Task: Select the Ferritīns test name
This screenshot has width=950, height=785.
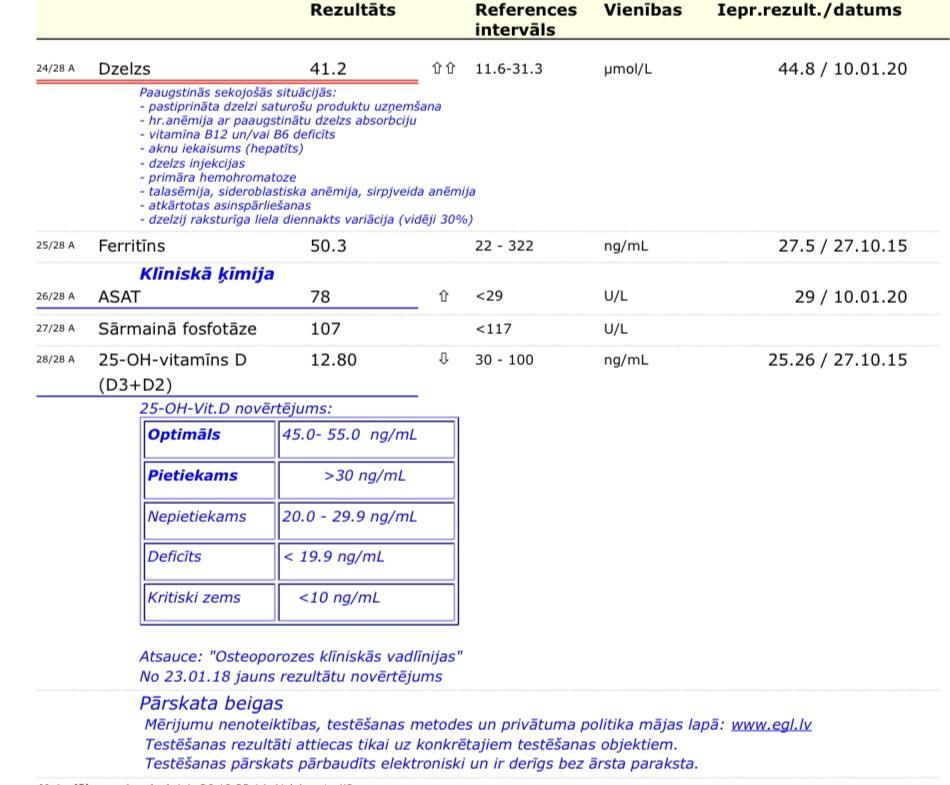Action: 131,246
